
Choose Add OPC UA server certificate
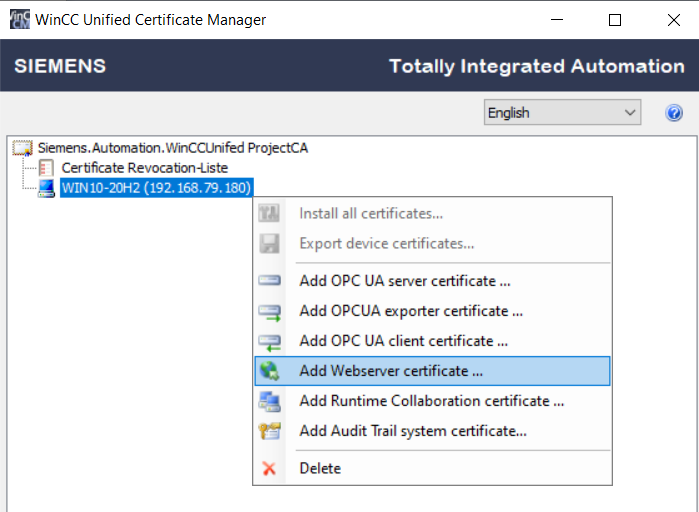coord(405,281)
